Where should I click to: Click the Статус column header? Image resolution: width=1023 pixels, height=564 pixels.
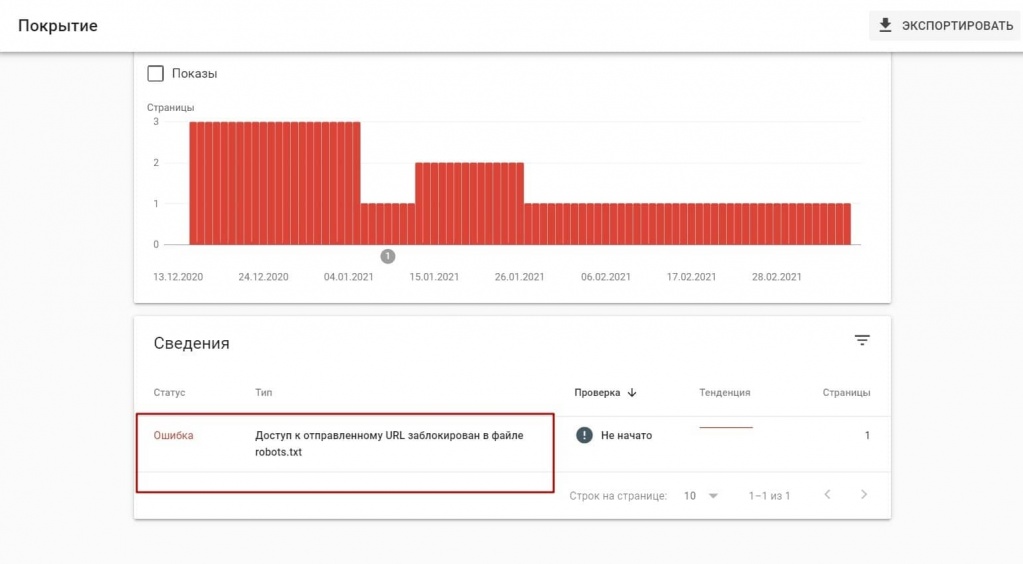click(169, 393)
